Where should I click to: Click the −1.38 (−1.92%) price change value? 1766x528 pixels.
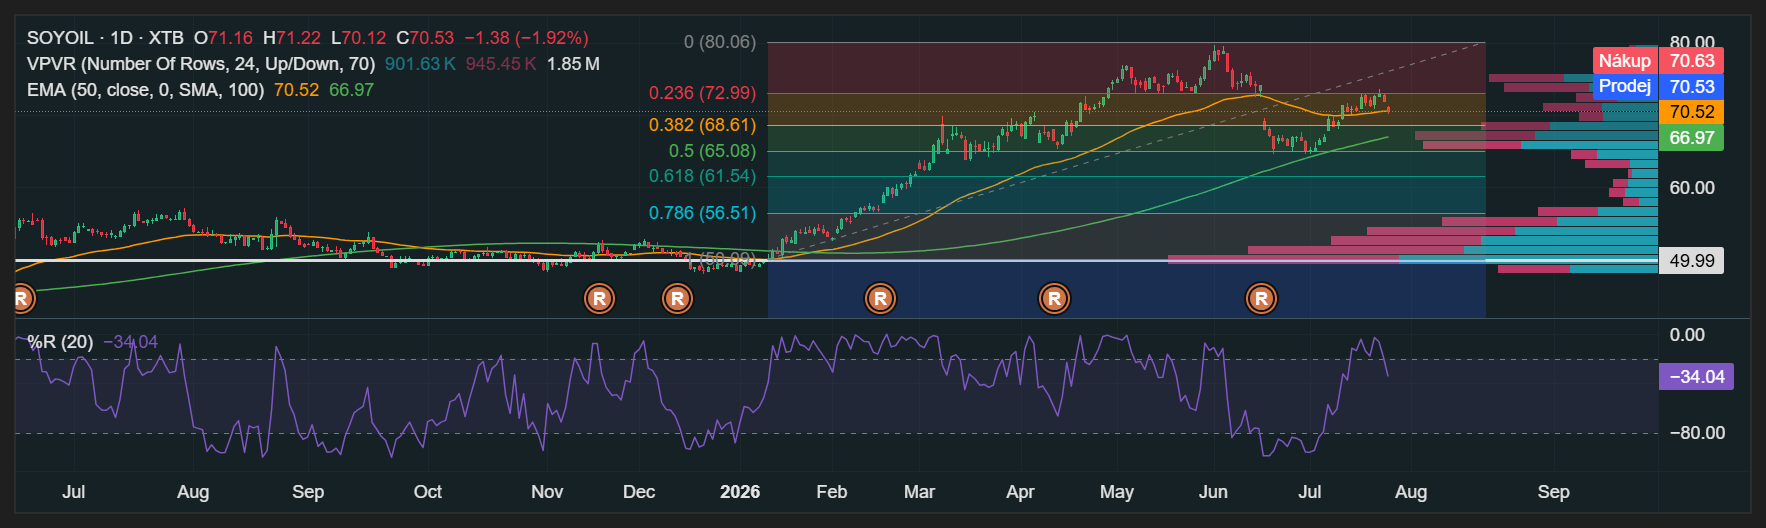(x=526, y=38)
